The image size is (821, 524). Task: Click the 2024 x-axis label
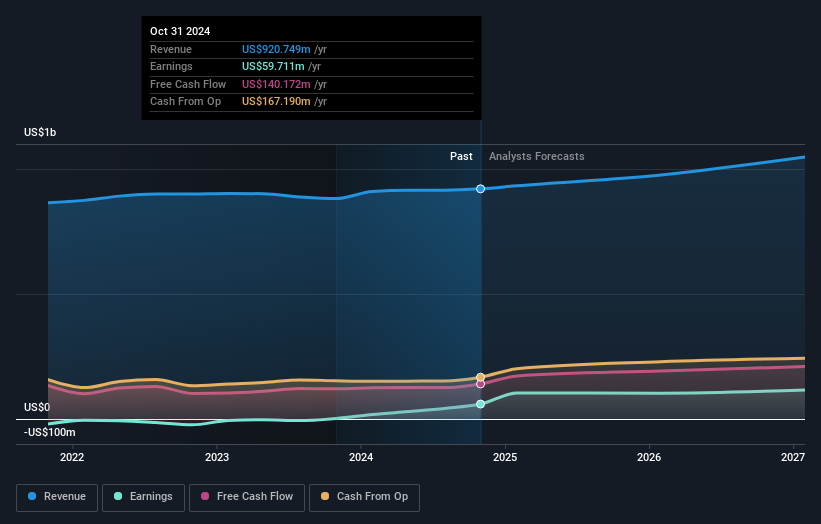(361, 457)
